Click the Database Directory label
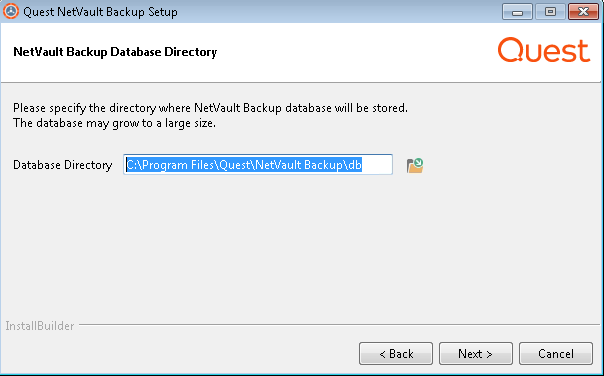Image resolution: width=604 pixels, height=376 pixels. pos(62,165)
